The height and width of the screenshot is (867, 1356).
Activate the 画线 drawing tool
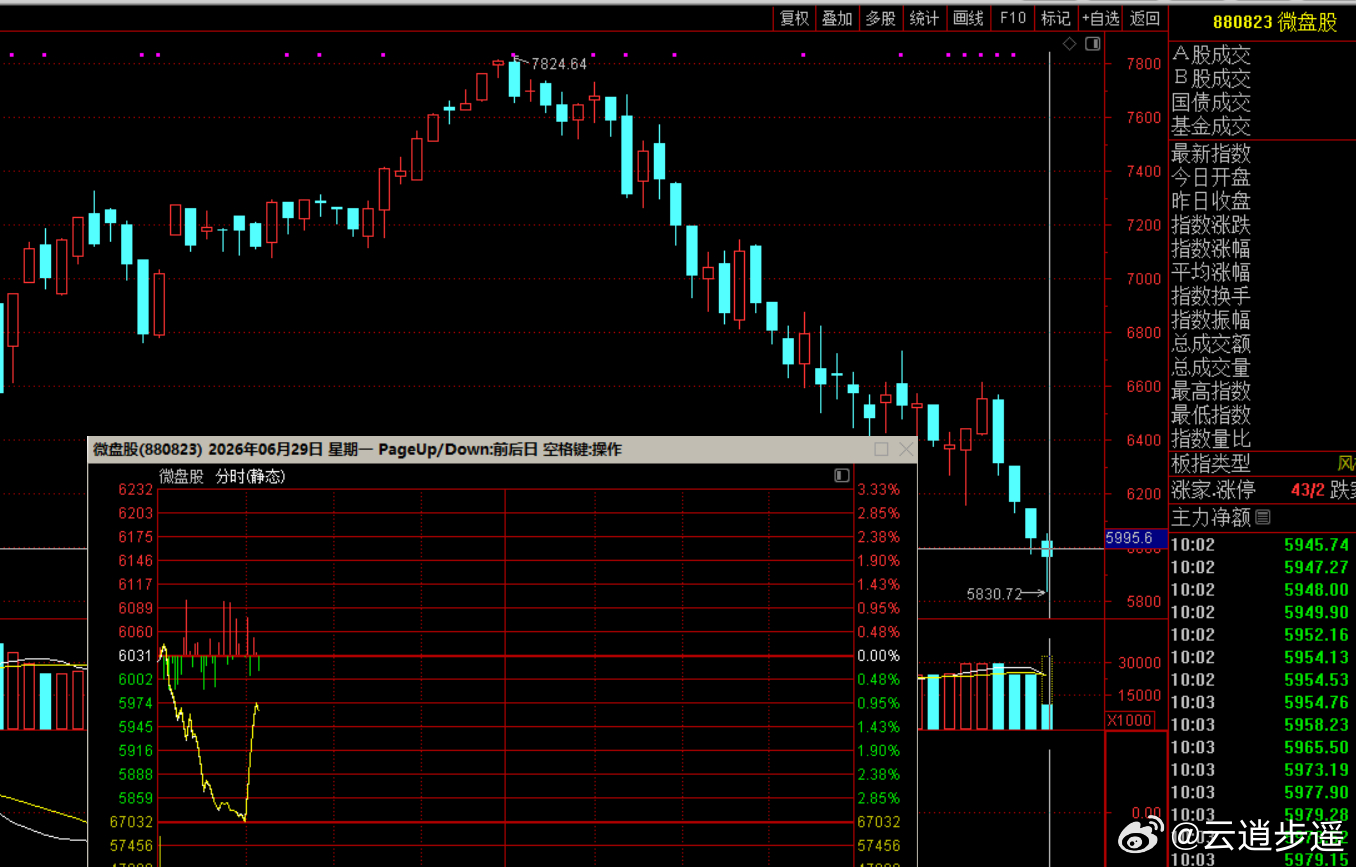point(969,18)
